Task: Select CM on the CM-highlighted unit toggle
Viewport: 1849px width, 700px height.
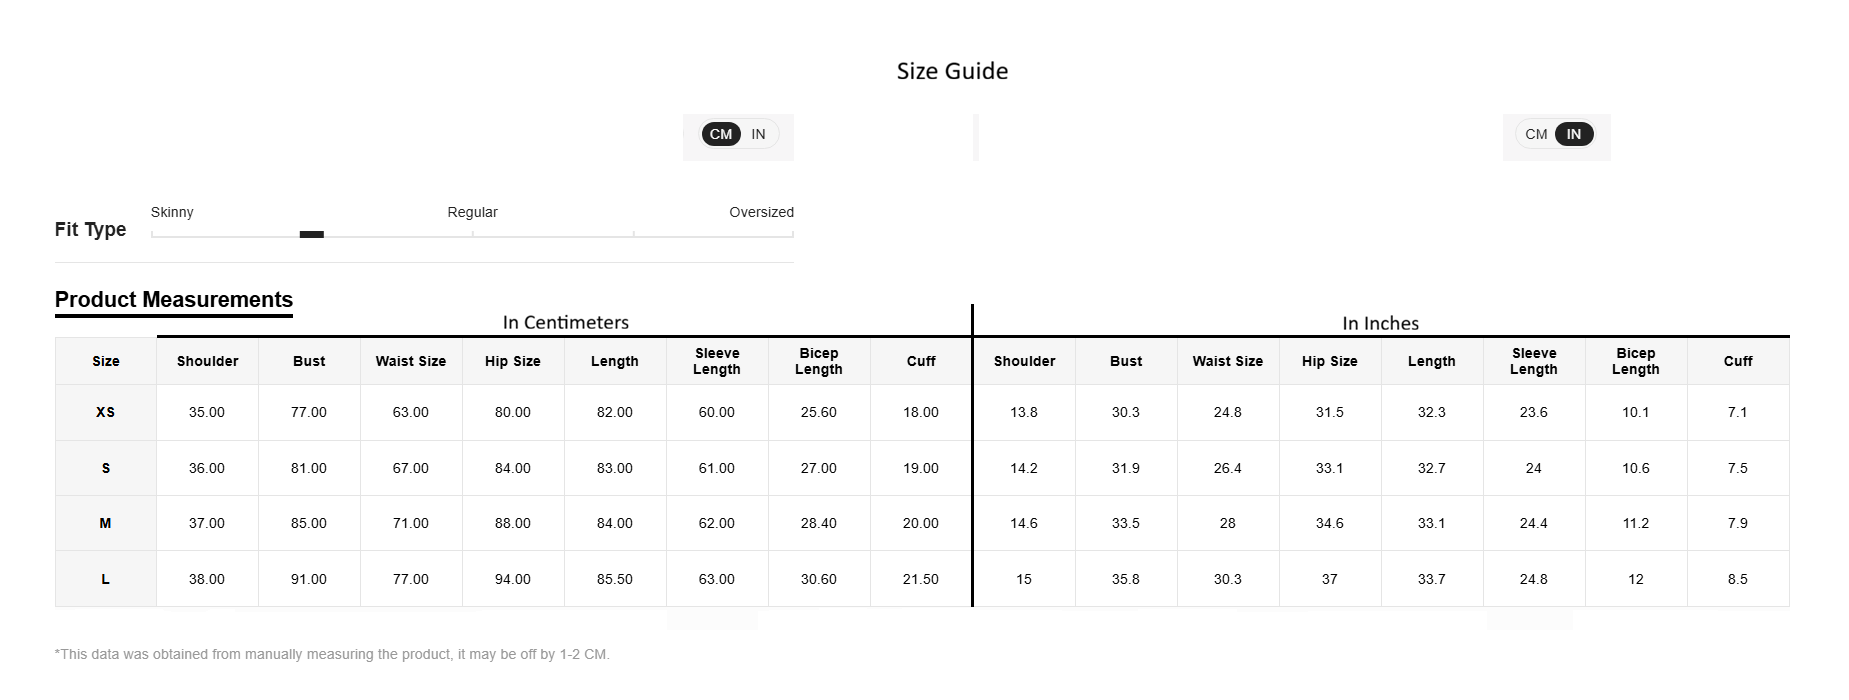Action: click(x=721, y=134)
